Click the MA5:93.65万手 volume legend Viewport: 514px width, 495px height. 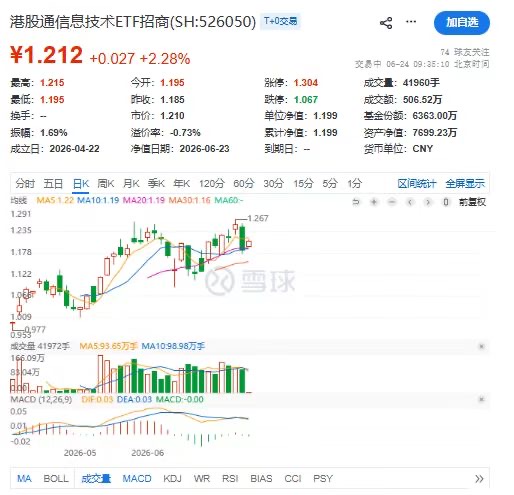click(108, 346)
